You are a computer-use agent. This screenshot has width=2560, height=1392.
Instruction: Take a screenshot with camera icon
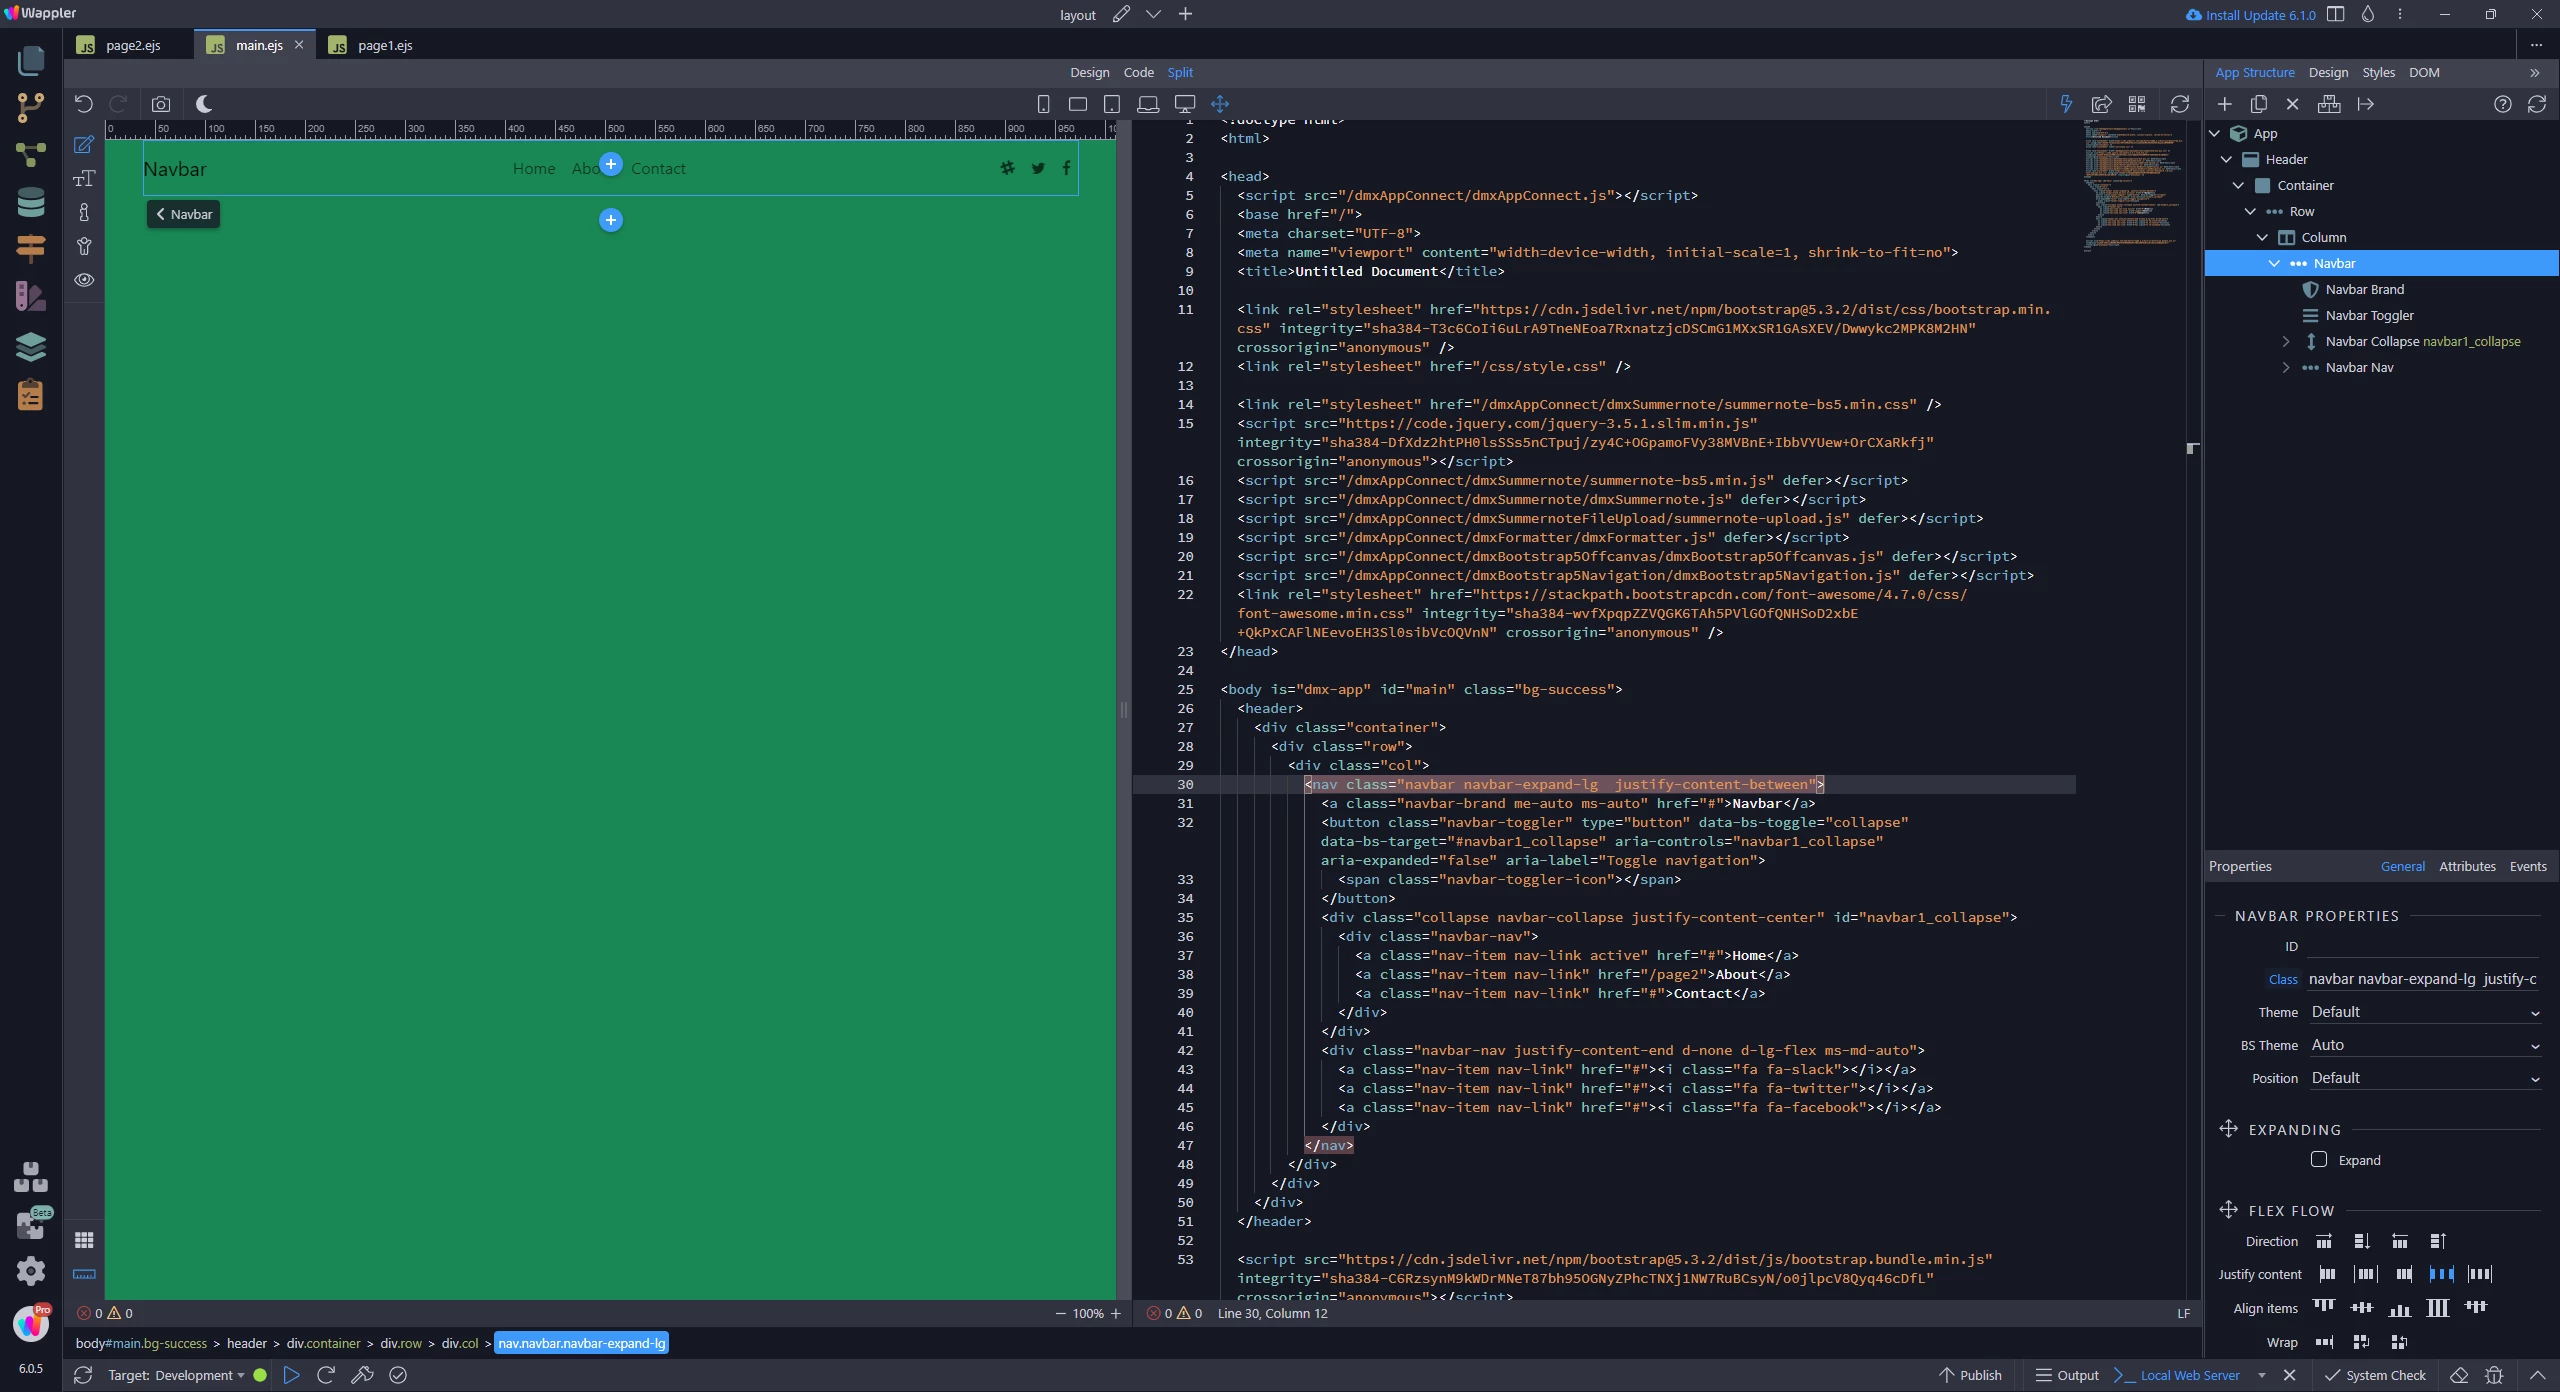tap(161, 104)
